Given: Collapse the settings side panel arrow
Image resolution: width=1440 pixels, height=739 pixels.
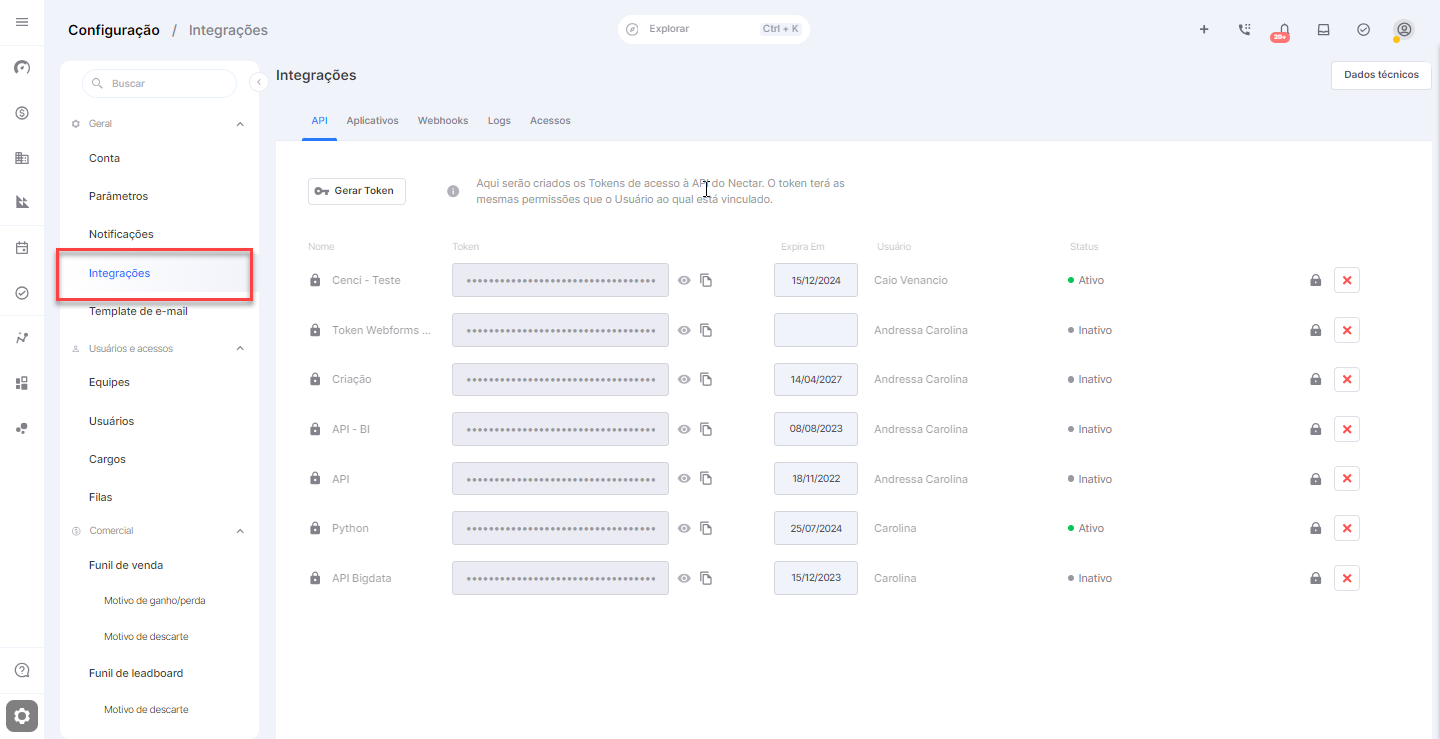Looking at the screenshot, I should click(x=258, y=82).
